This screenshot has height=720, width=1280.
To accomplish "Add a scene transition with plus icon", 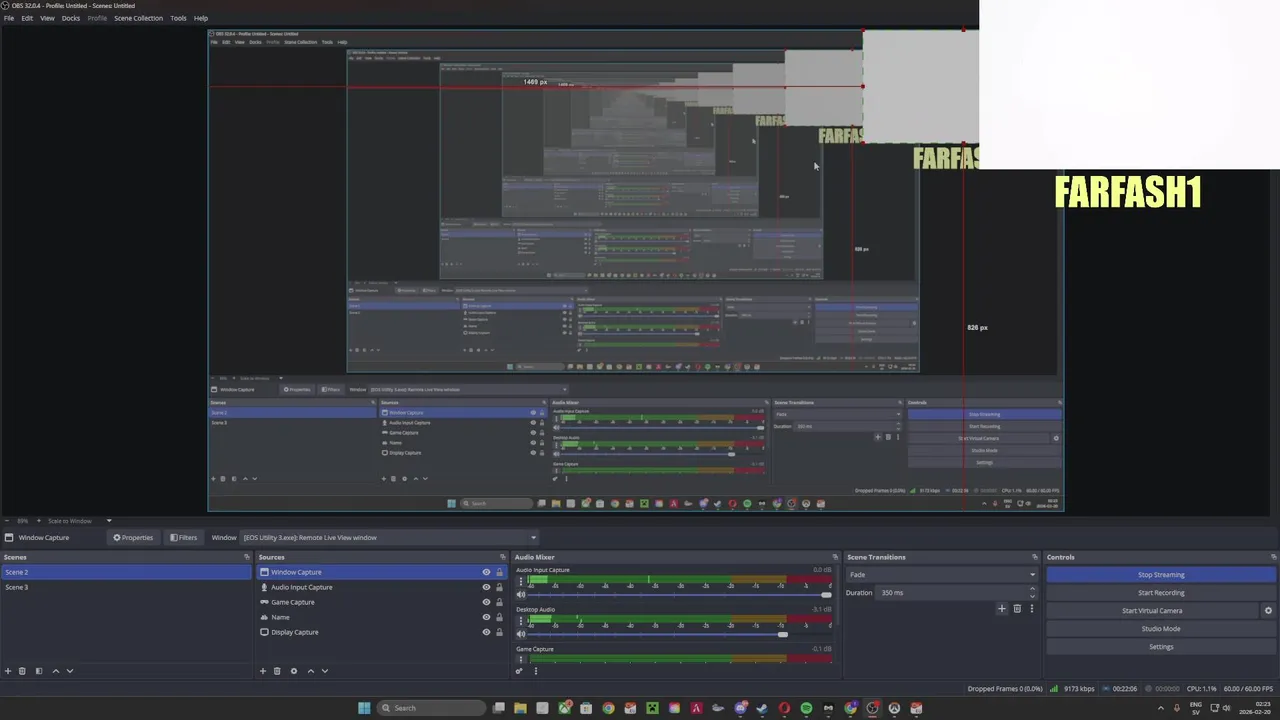I will coord(1001,608).
